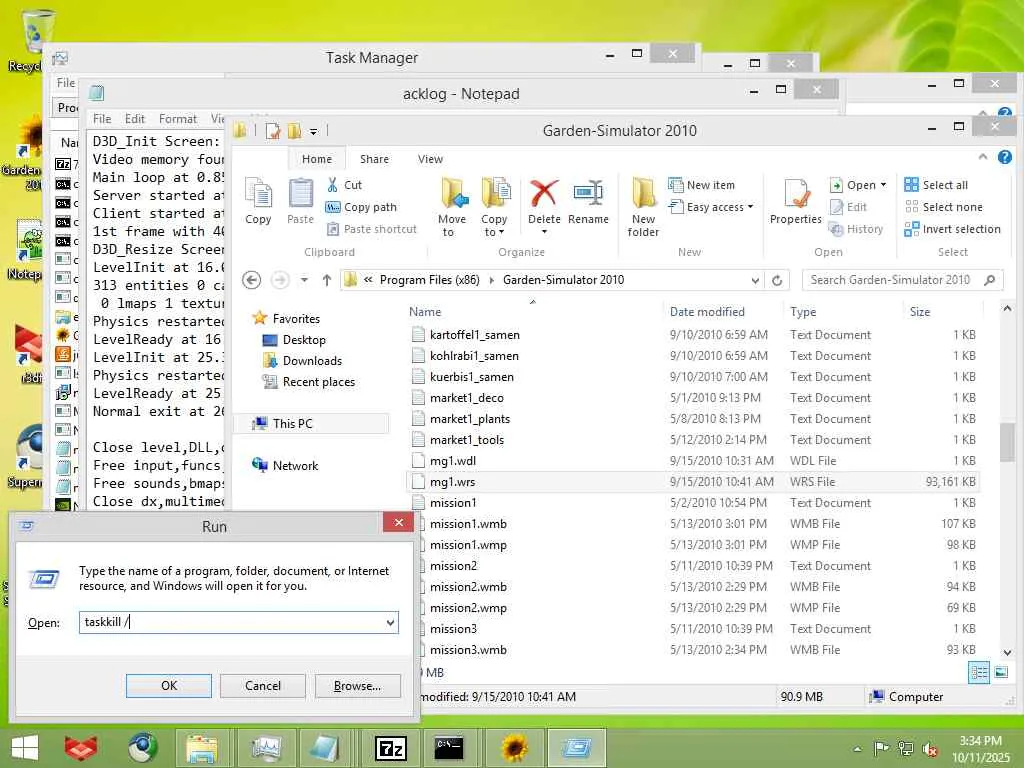Viewport: 1024px width, 768px height.
Task: Select the market1_tools file
Action: 692,440
